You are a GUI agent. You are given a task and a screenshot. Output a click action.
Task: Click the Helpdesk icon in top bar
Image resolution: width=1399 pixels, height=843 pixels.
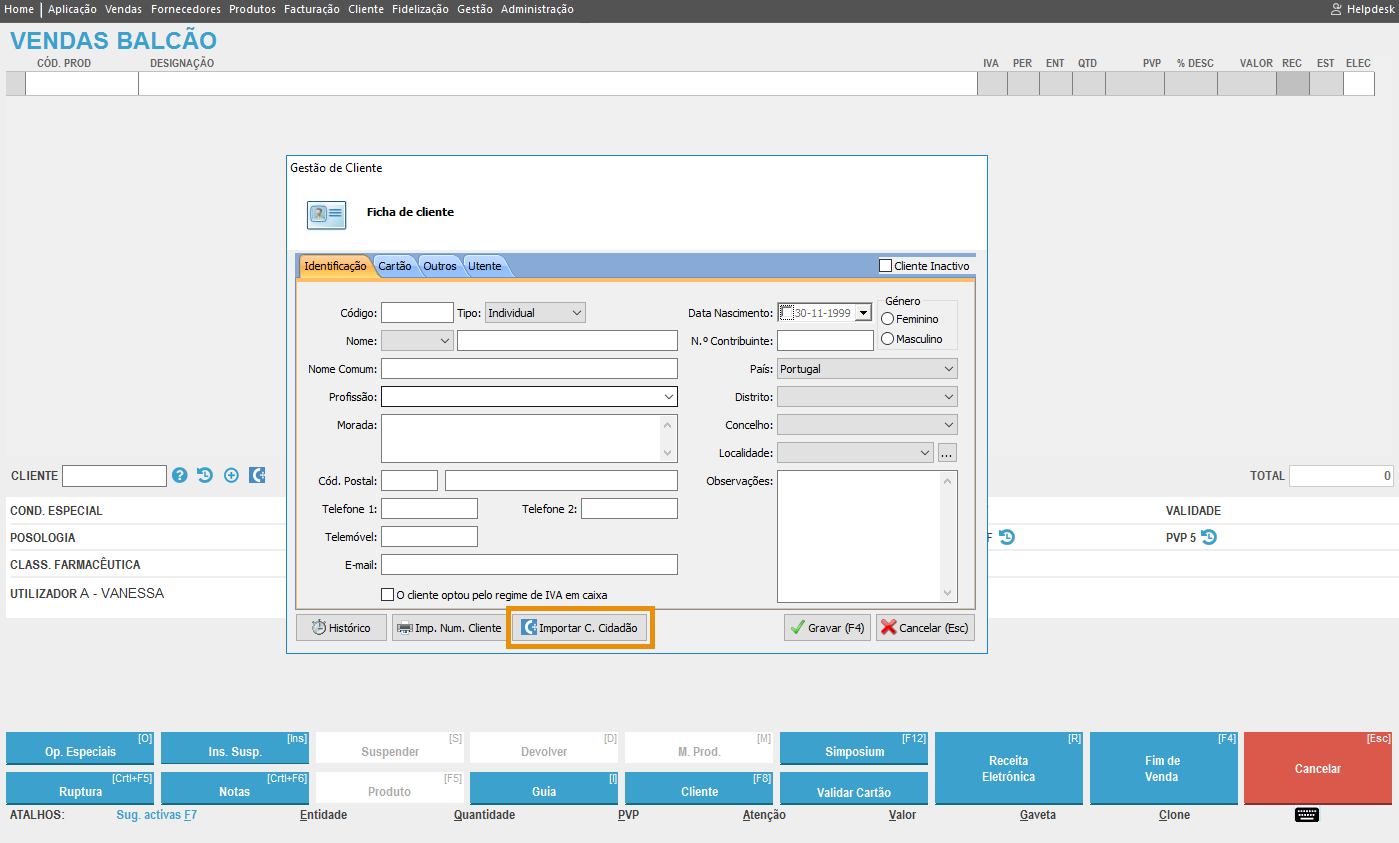(1336, 9)
